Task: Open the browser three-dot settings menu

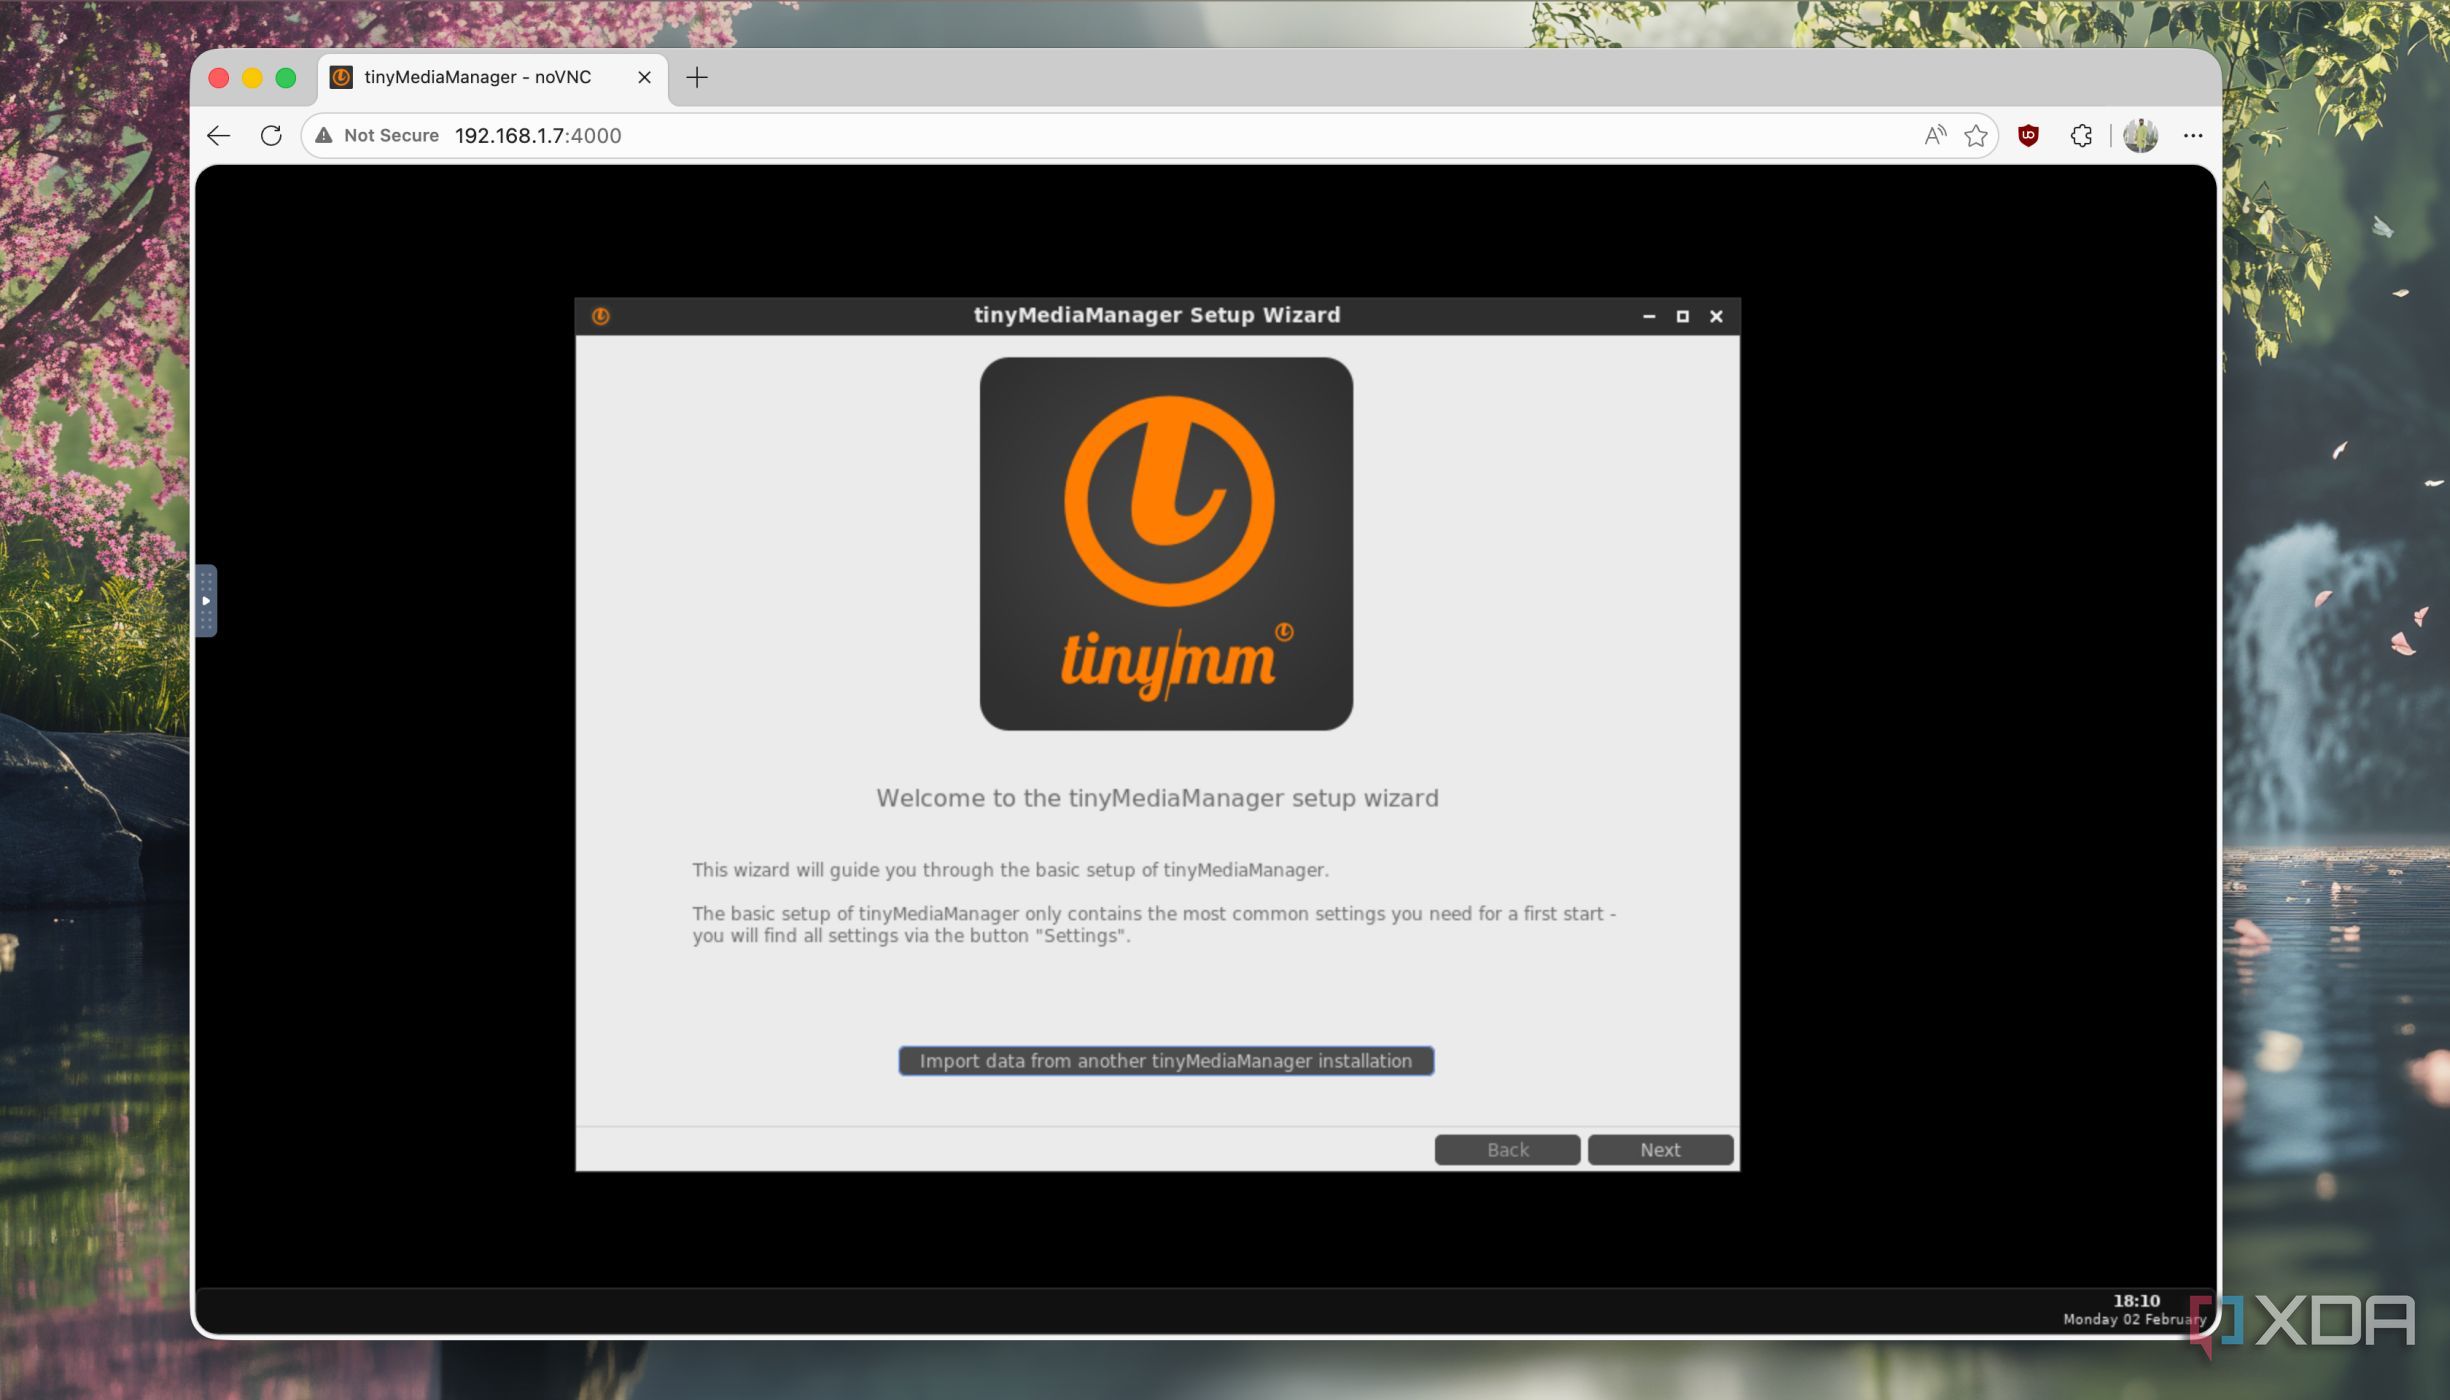Action: (x=2193, y=136)
